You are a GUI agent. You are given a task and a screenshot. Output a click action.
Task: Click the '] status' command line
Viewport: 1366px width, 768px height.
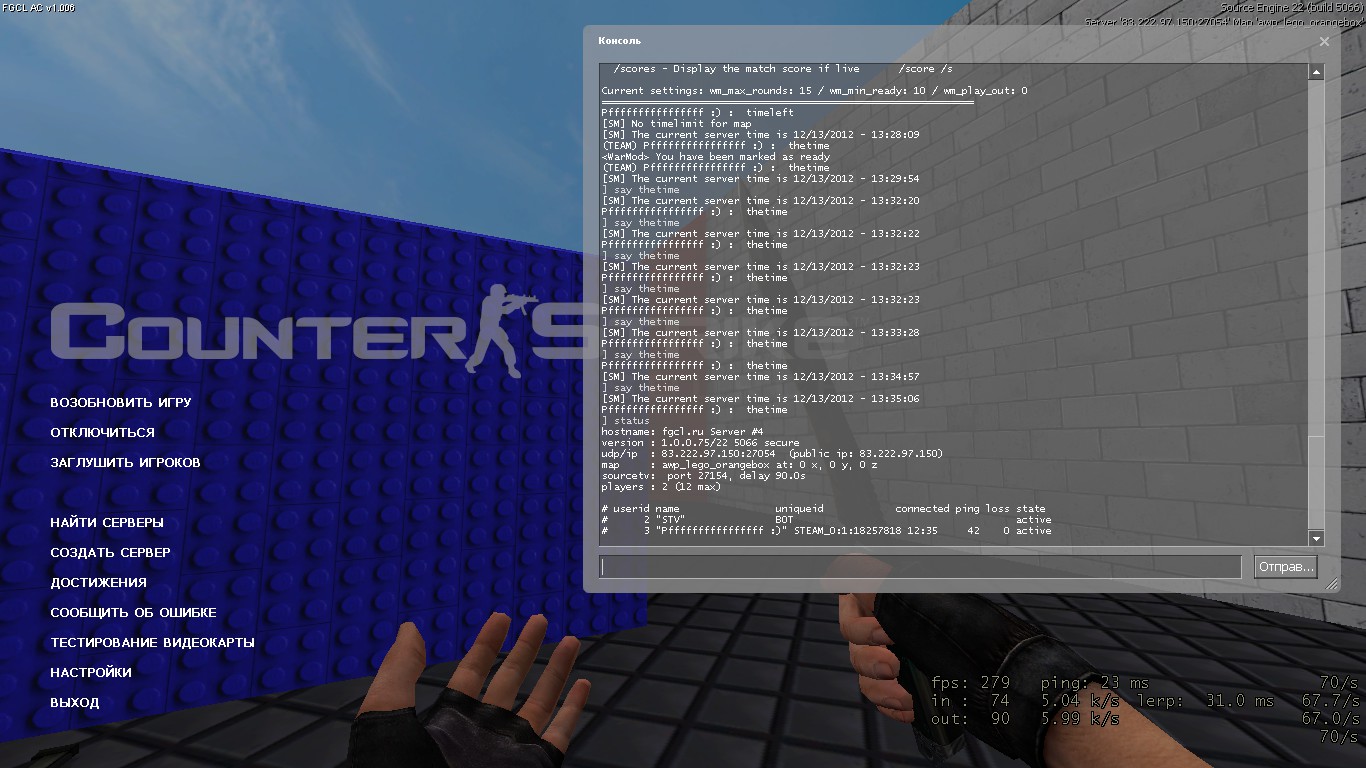(x=625, y=421)
